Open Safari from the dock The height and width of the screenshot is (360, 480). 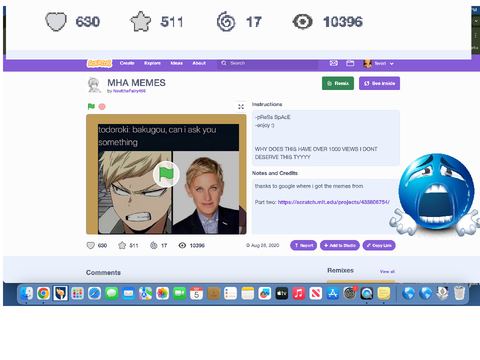(94, 294)
